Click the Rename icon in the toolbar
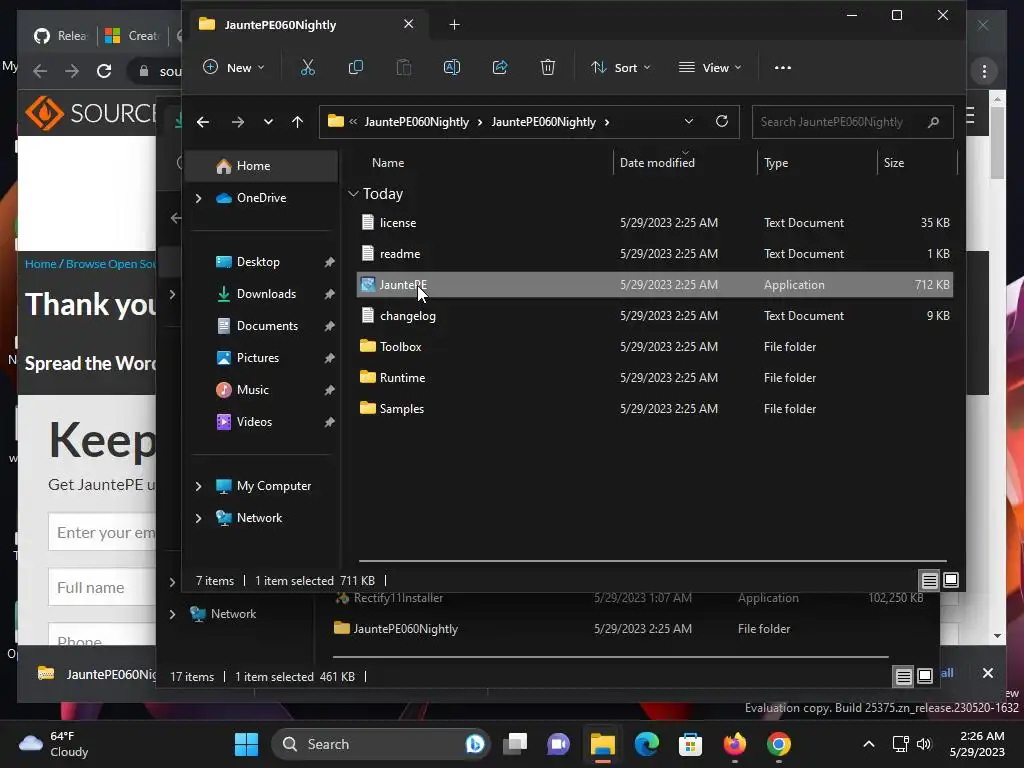 (x=452, y=67)
